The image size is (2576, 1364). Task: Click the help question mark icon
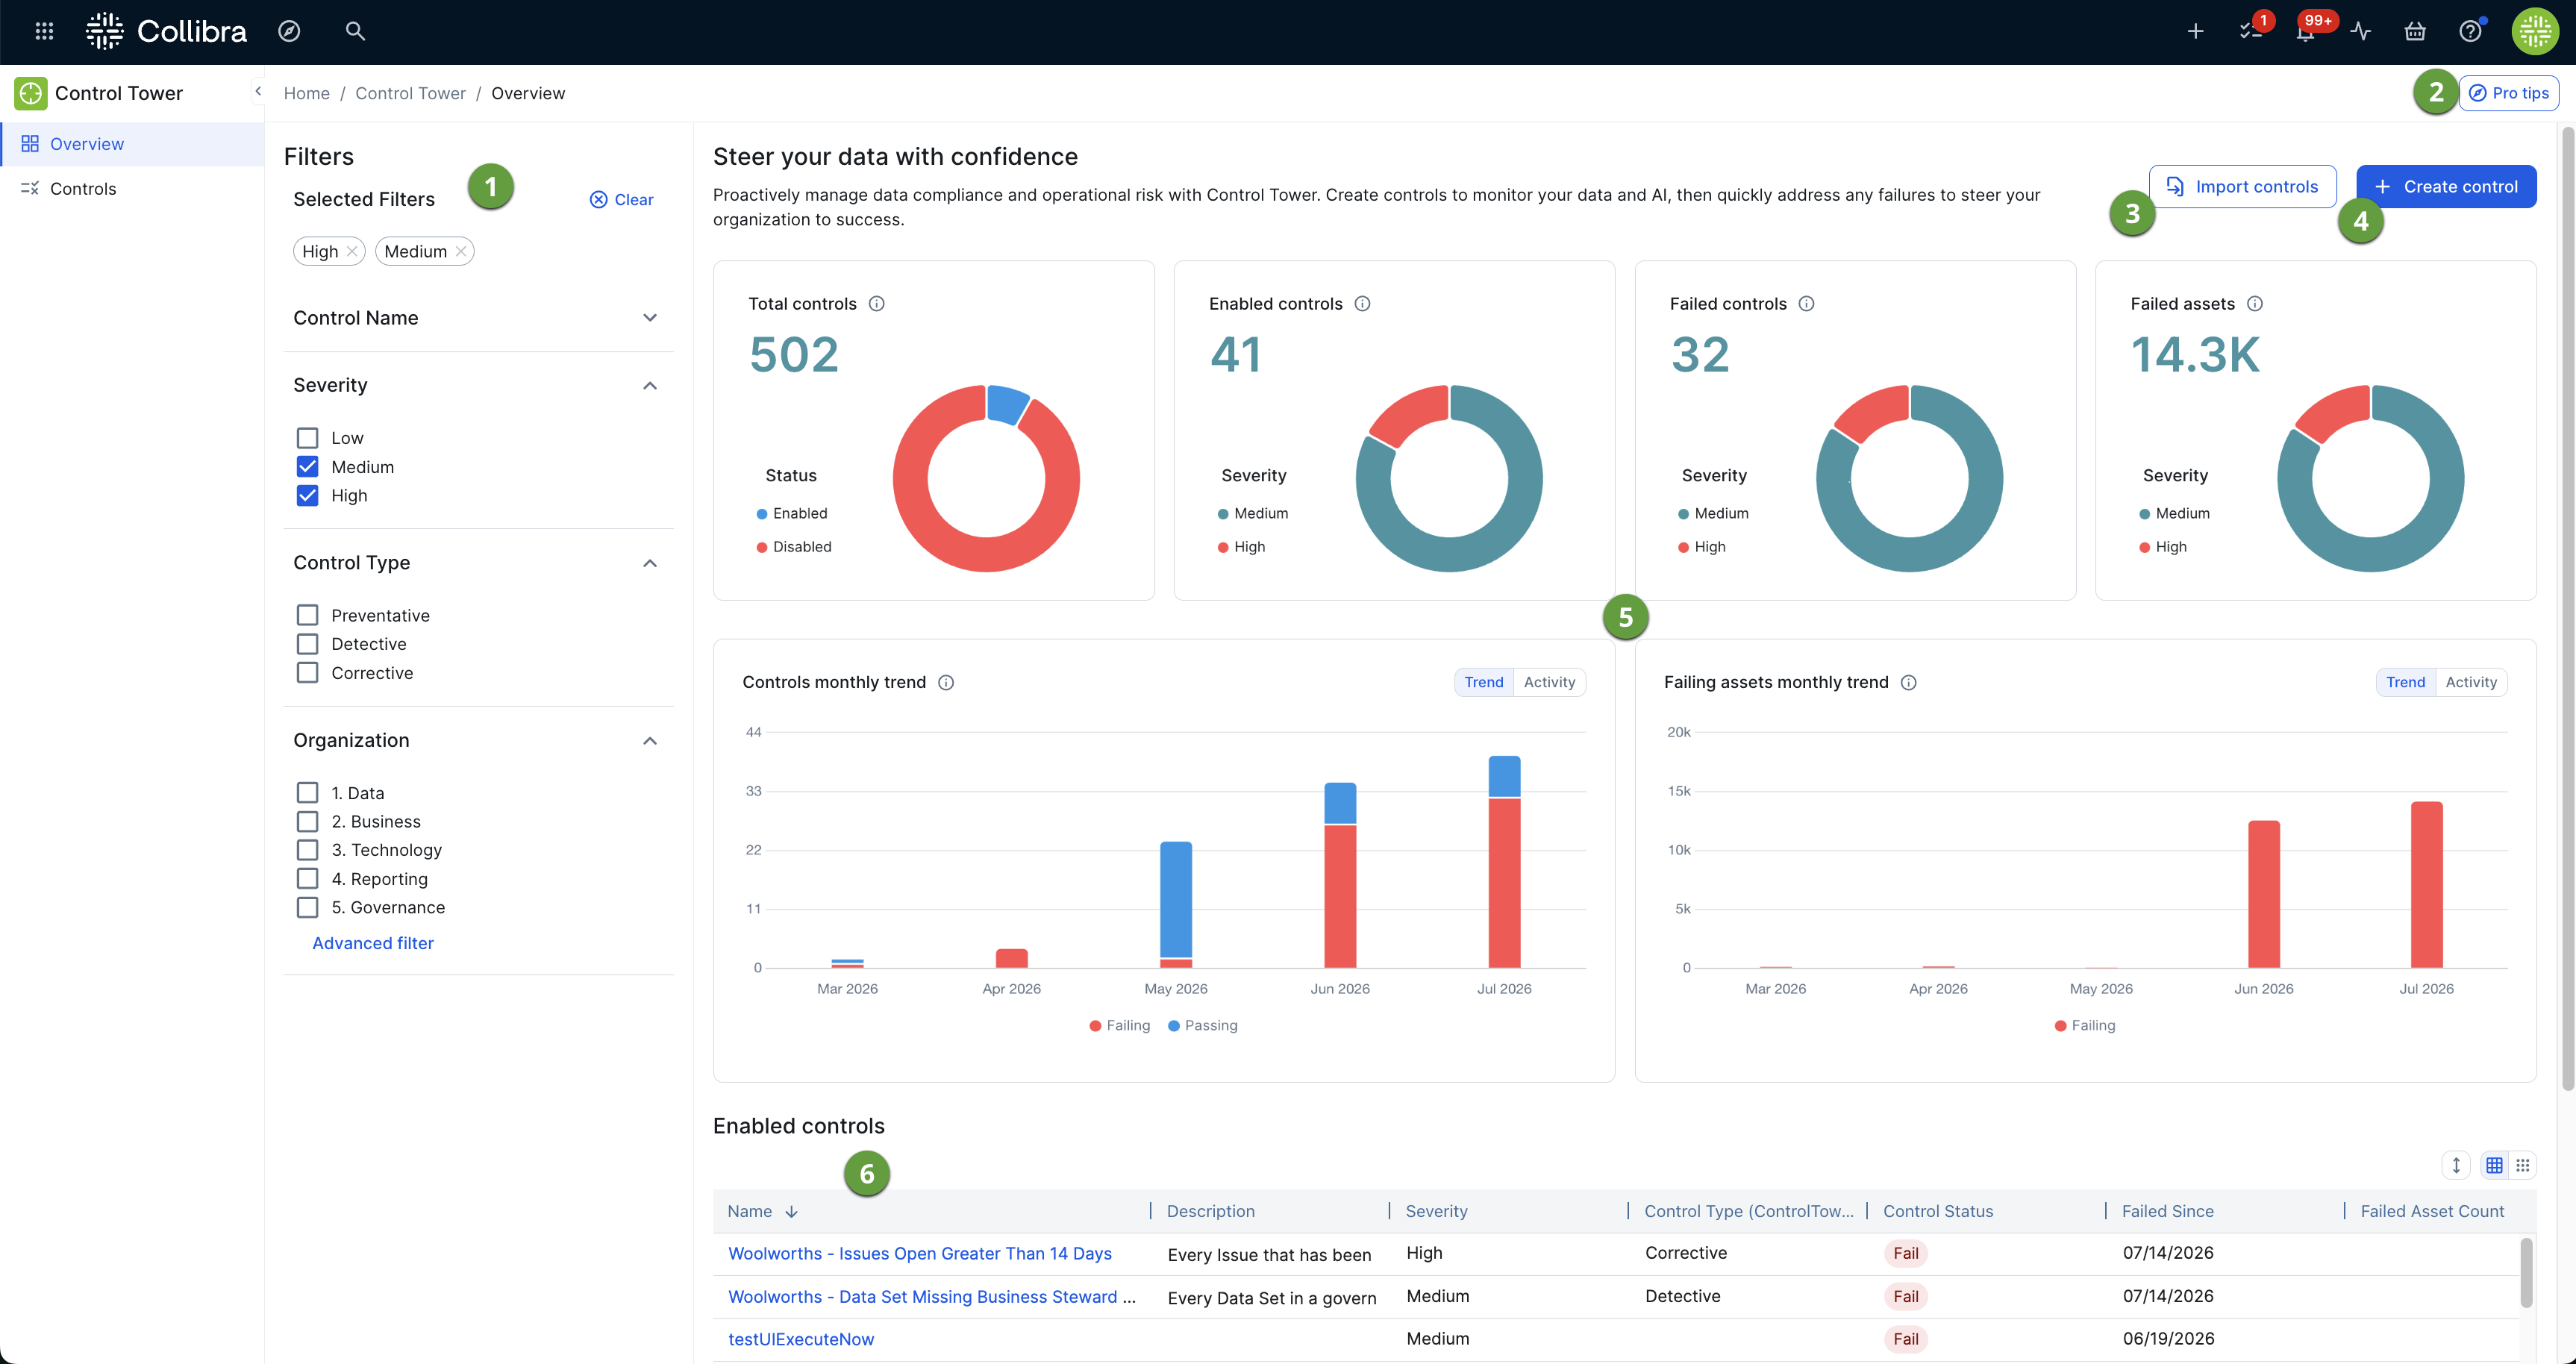(x=2470, y=32)
